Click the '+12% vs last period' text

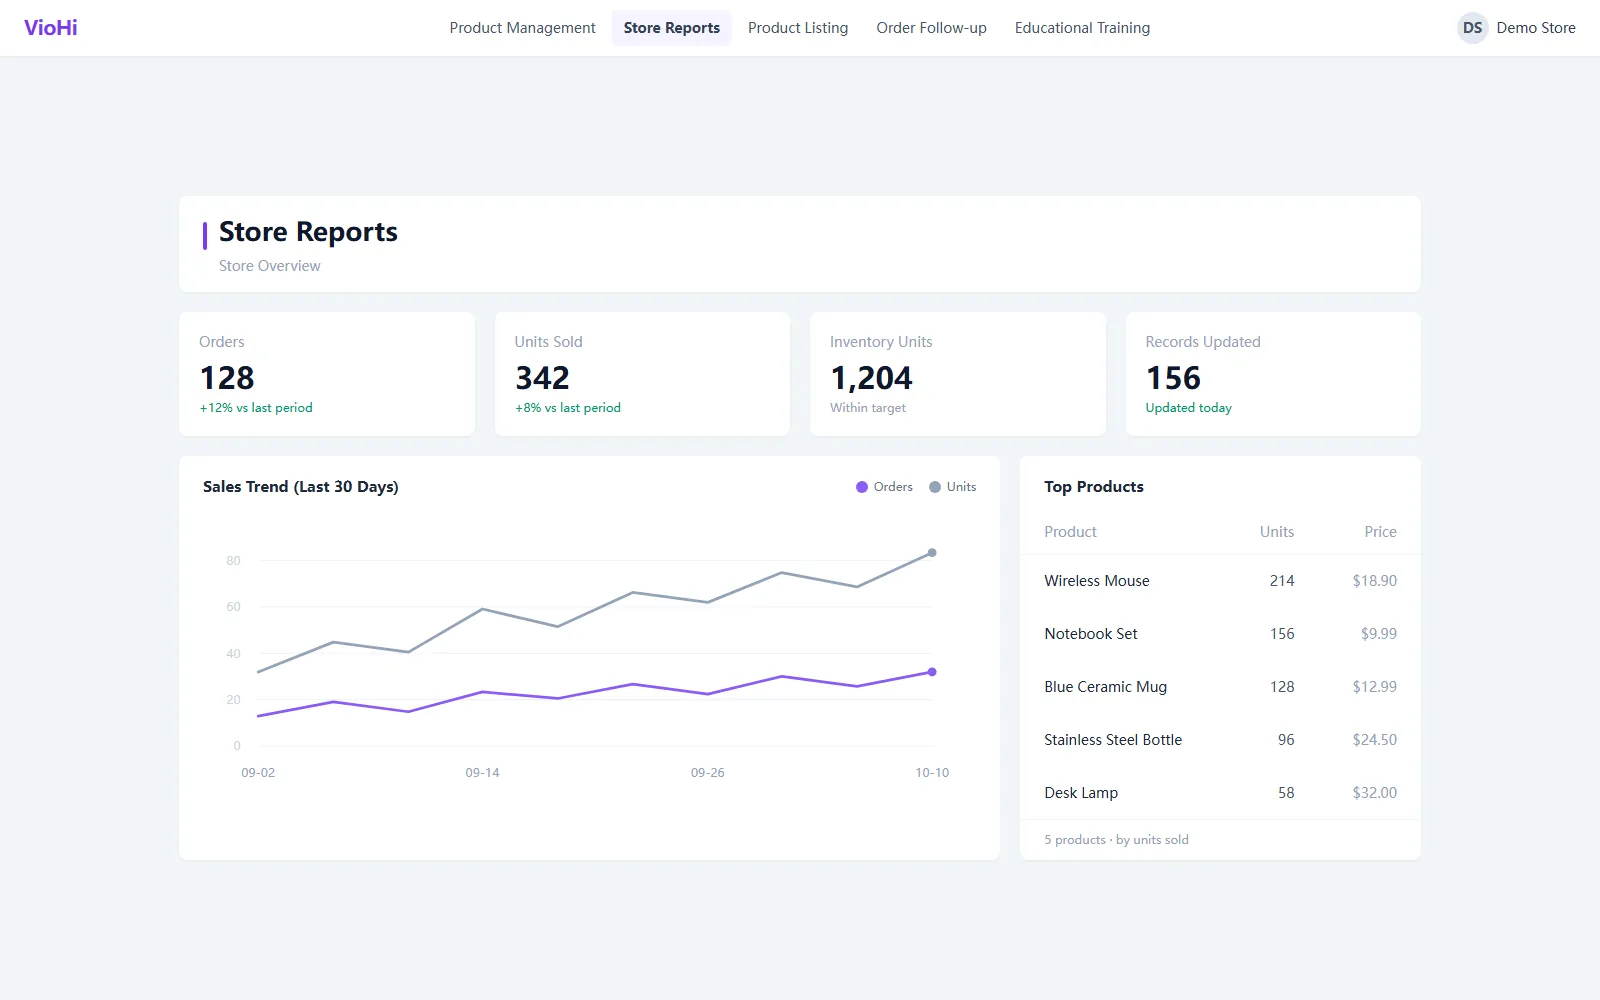pyautogui.click(x=256, y=408)
